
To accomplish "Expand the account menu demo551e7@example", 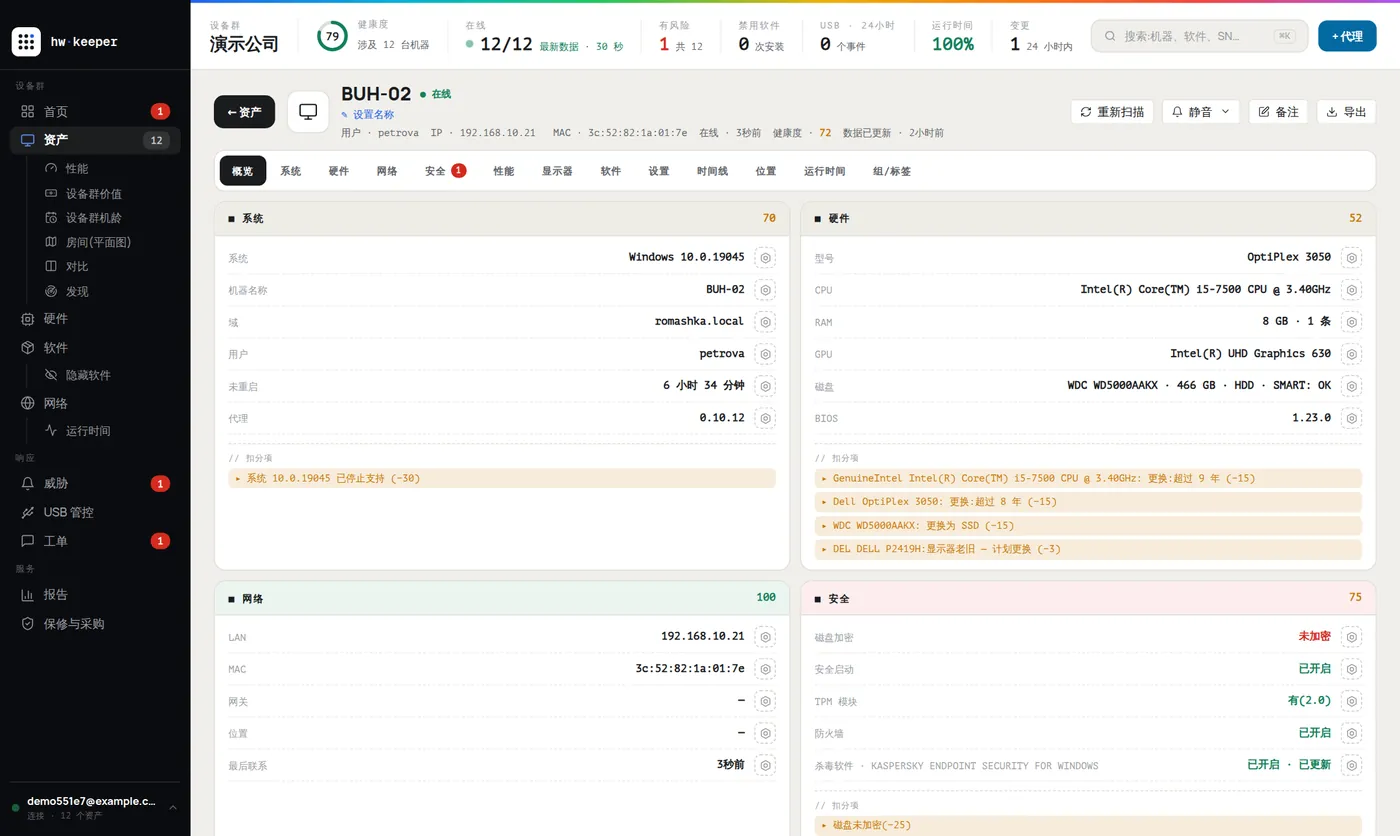I will 95,808.
